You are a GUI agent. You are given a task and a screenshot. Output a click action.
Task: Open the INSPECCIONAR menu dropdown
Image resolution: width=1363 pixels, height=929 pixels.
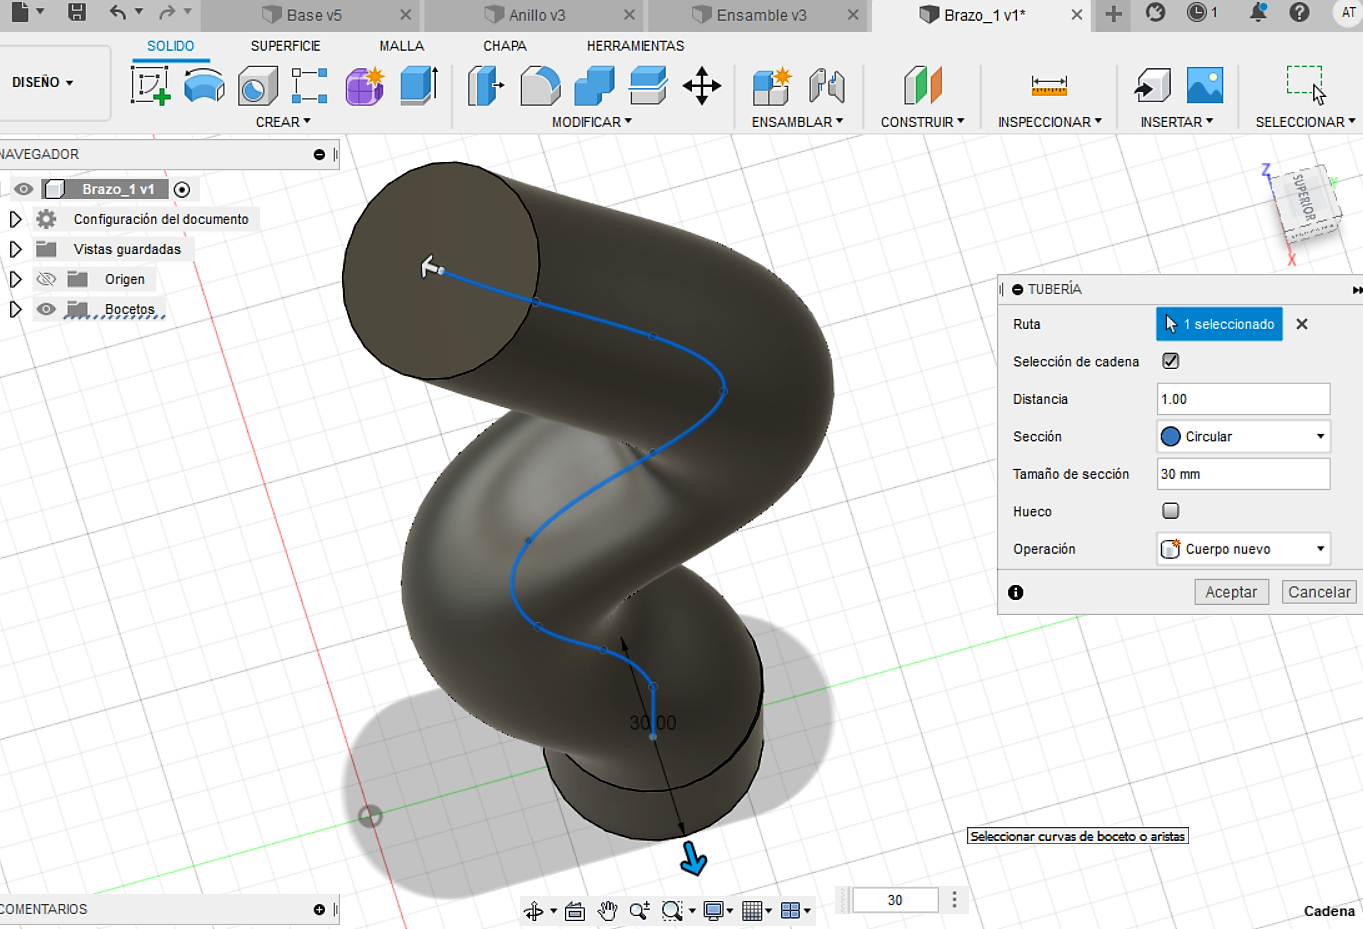pyautogui.click(x=1050, y=122)
